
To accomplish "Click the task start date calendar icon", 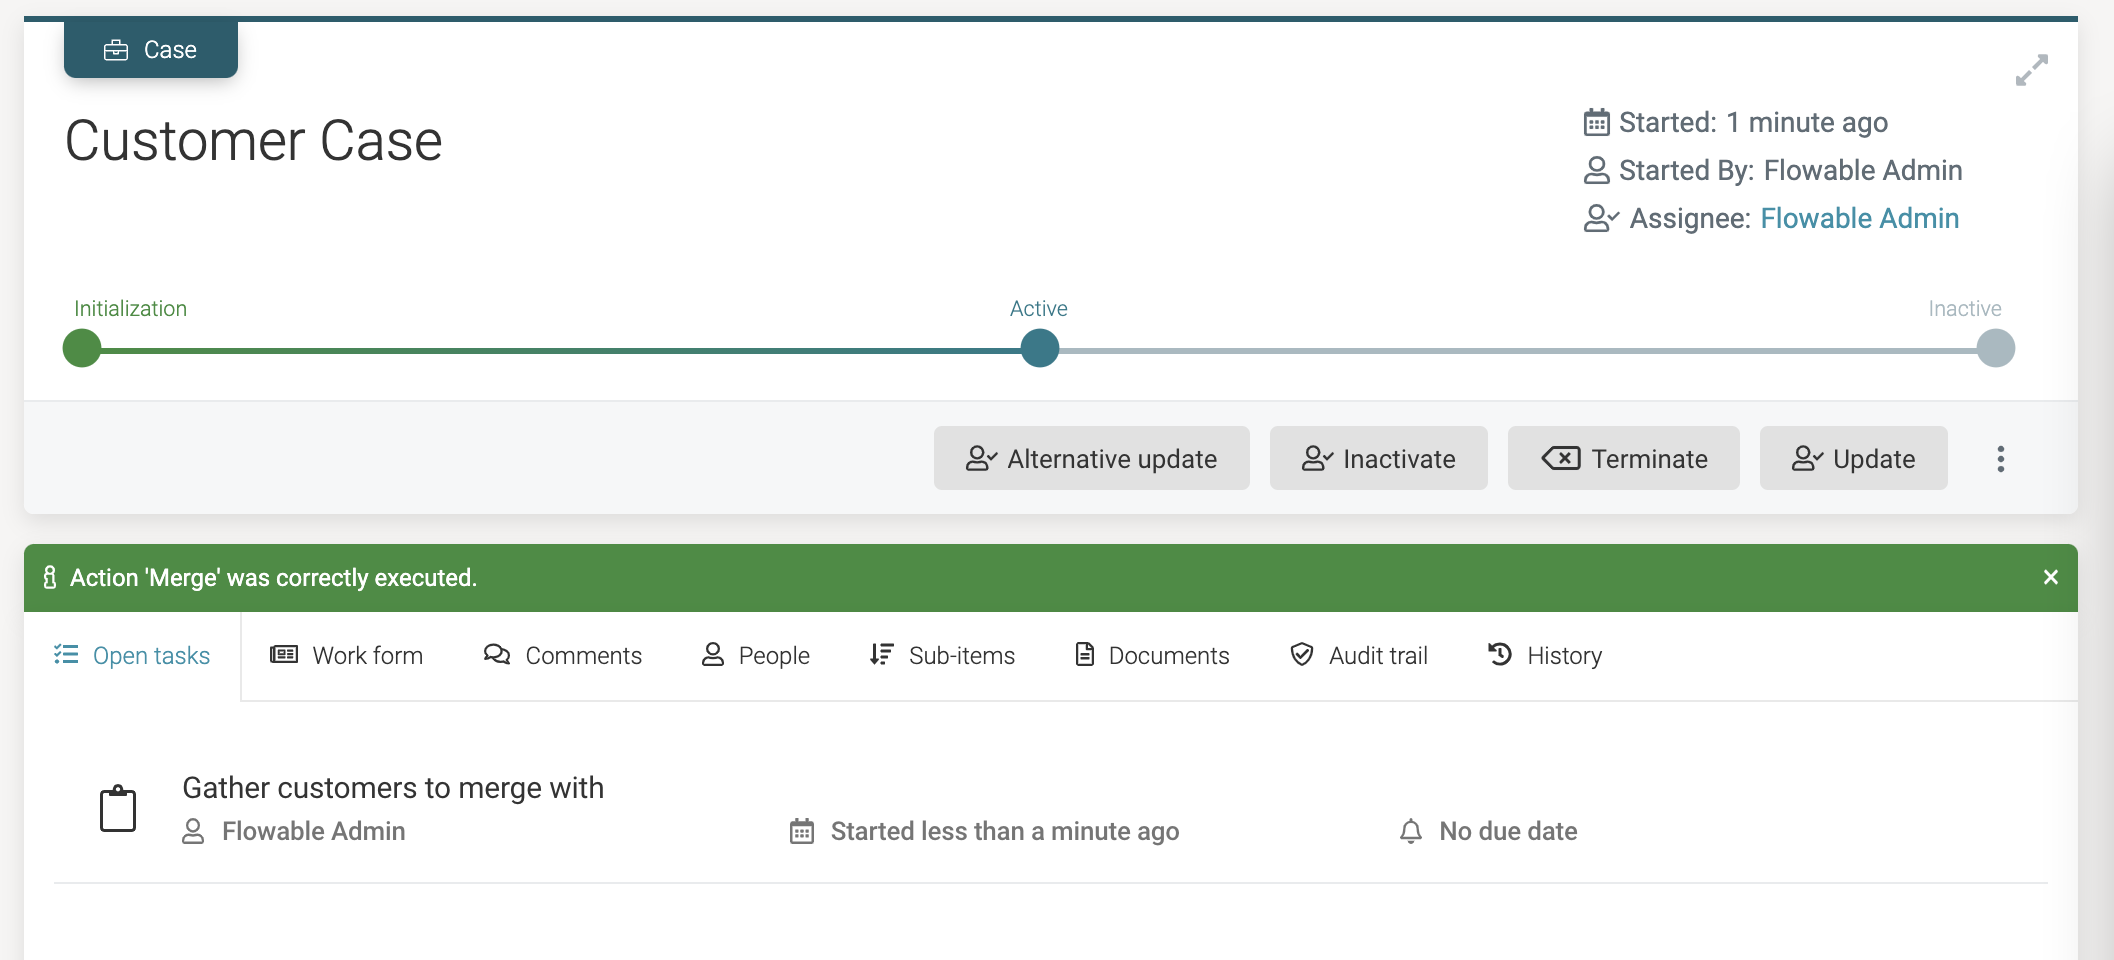I will tap(802, 831).
